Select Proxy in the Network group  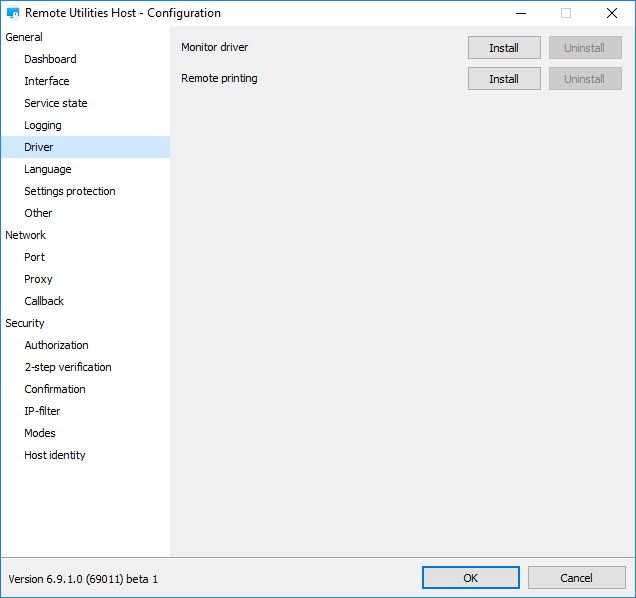[x=38, y=279]
